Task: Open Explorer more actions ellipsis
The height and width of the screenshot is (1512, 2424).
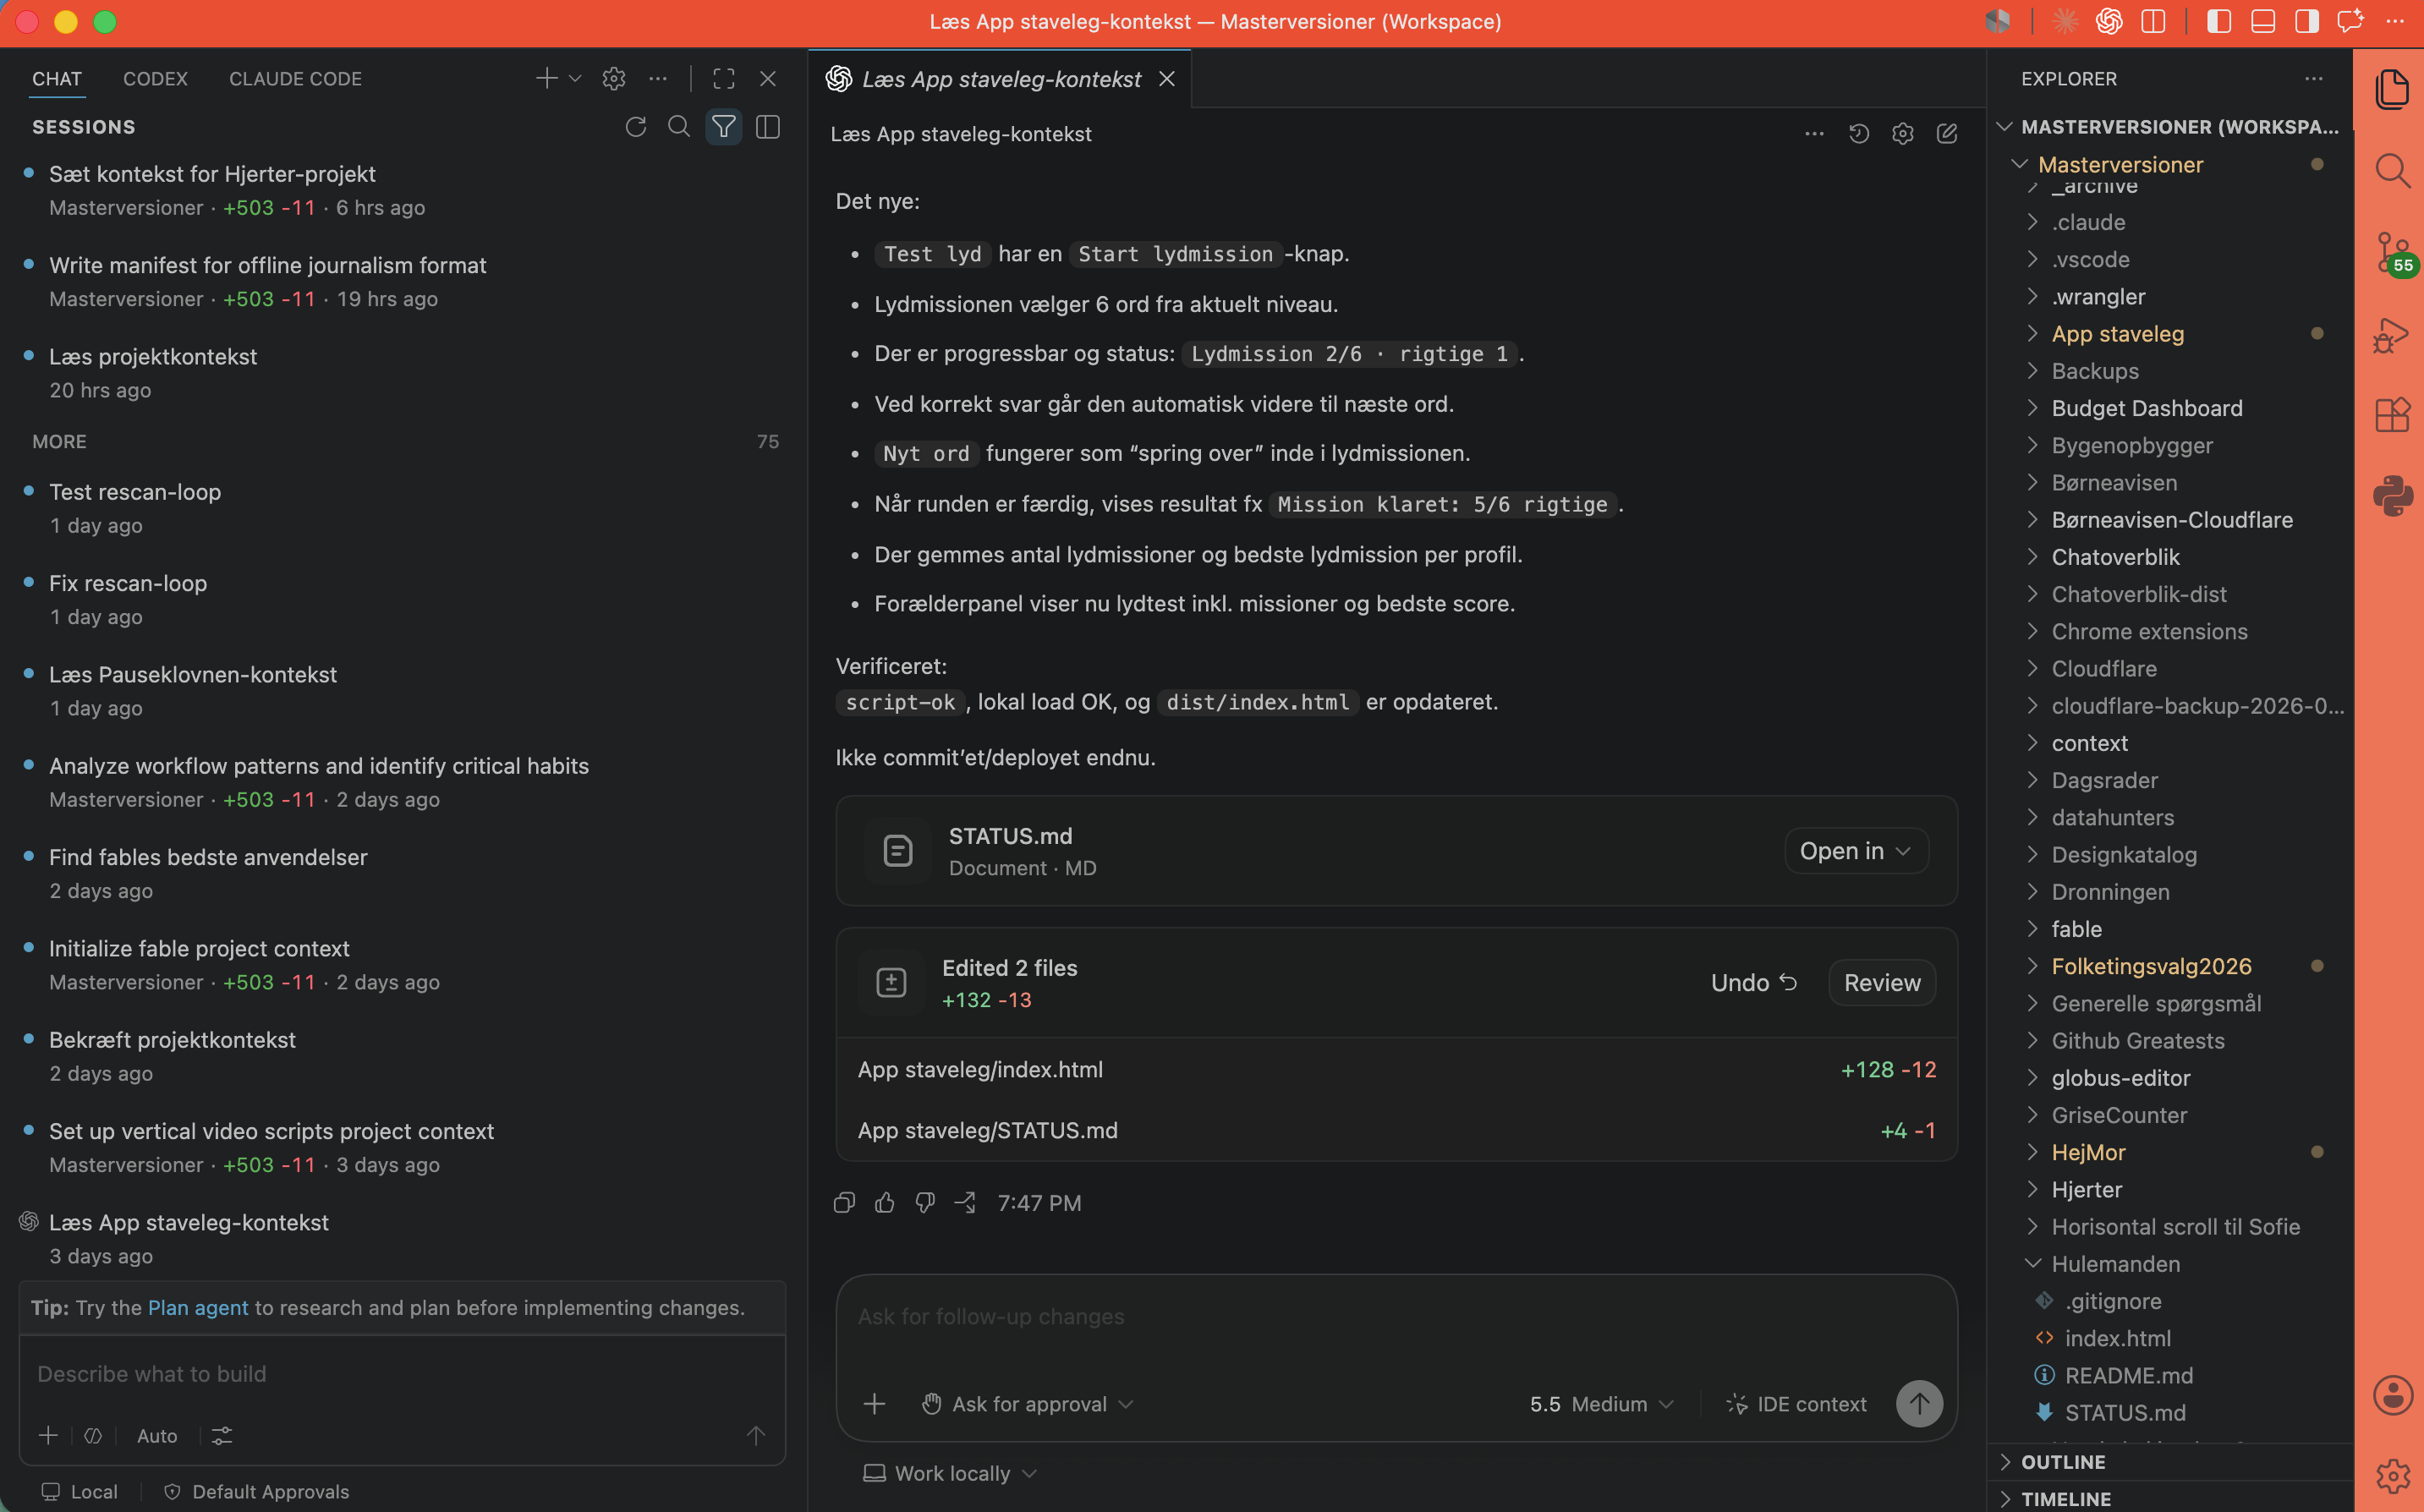Action: 2314,78
